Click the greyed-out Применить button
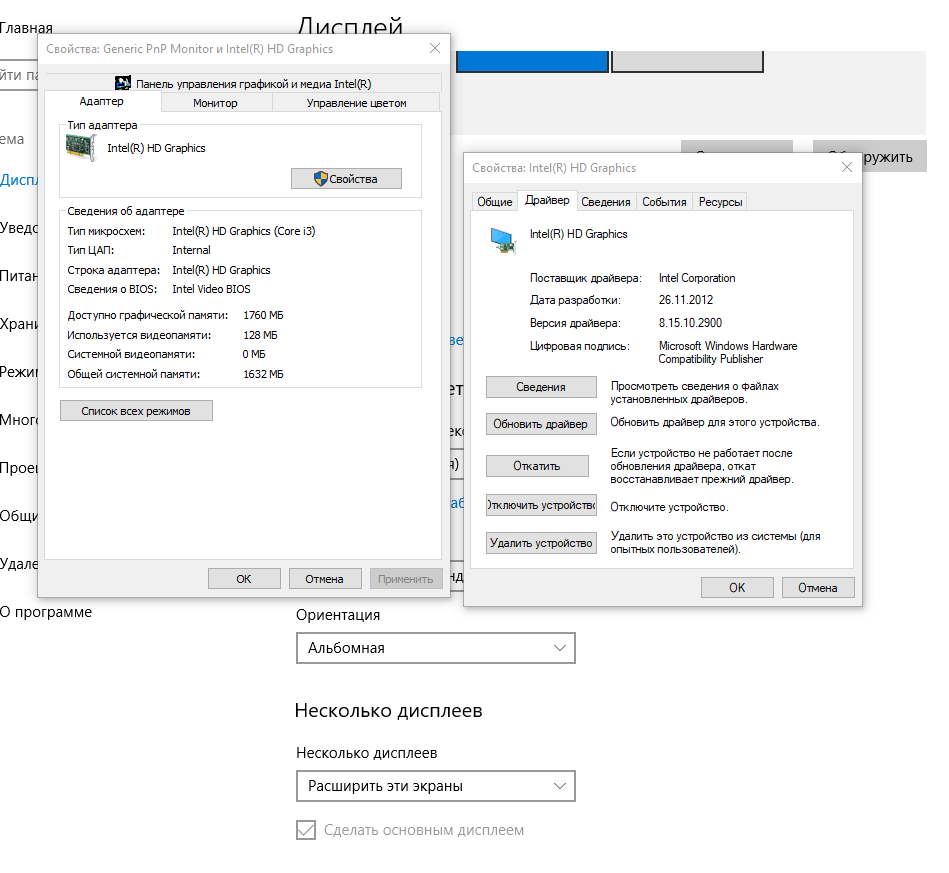Image resolution: width=949 pixels, height=873 pixels. click(x=406, y=579)
